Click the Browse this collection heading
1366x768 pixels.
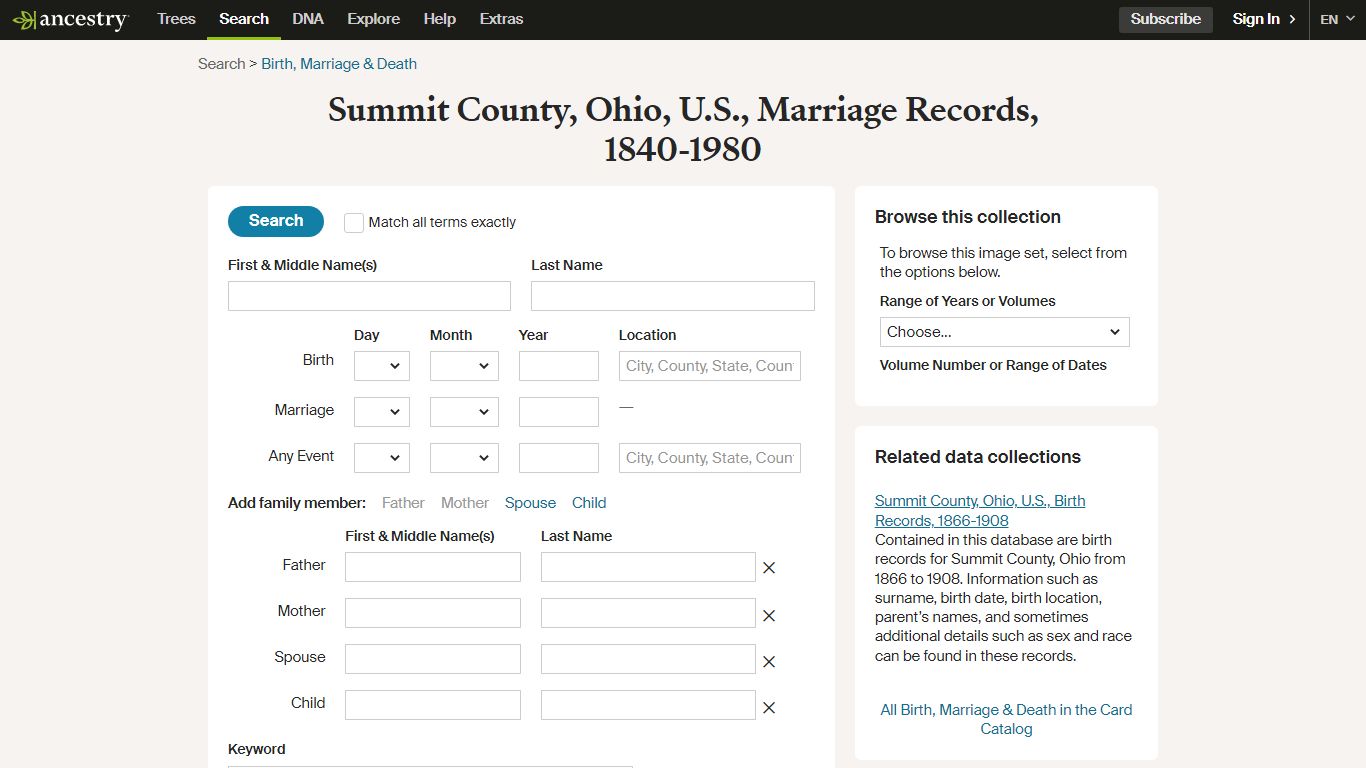coord(968,217)
